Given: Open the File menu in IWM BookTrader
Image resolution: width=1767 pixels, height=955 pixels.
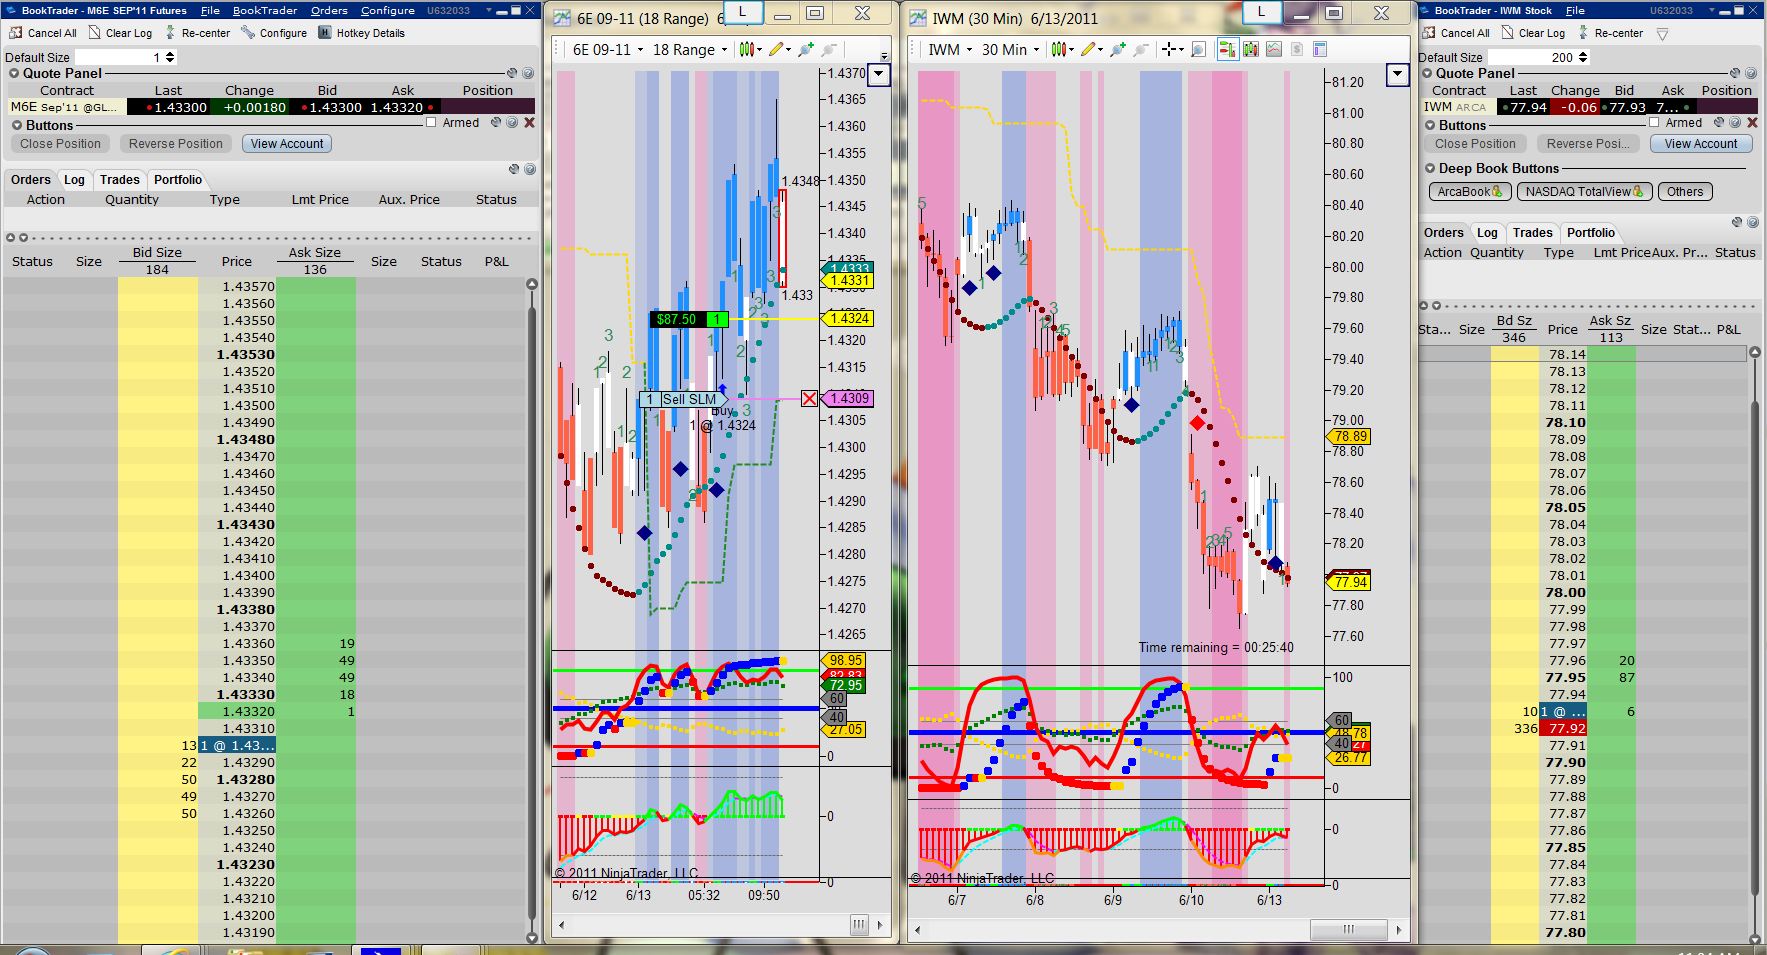Looking at the screenshot, I should pos(1575,10).
